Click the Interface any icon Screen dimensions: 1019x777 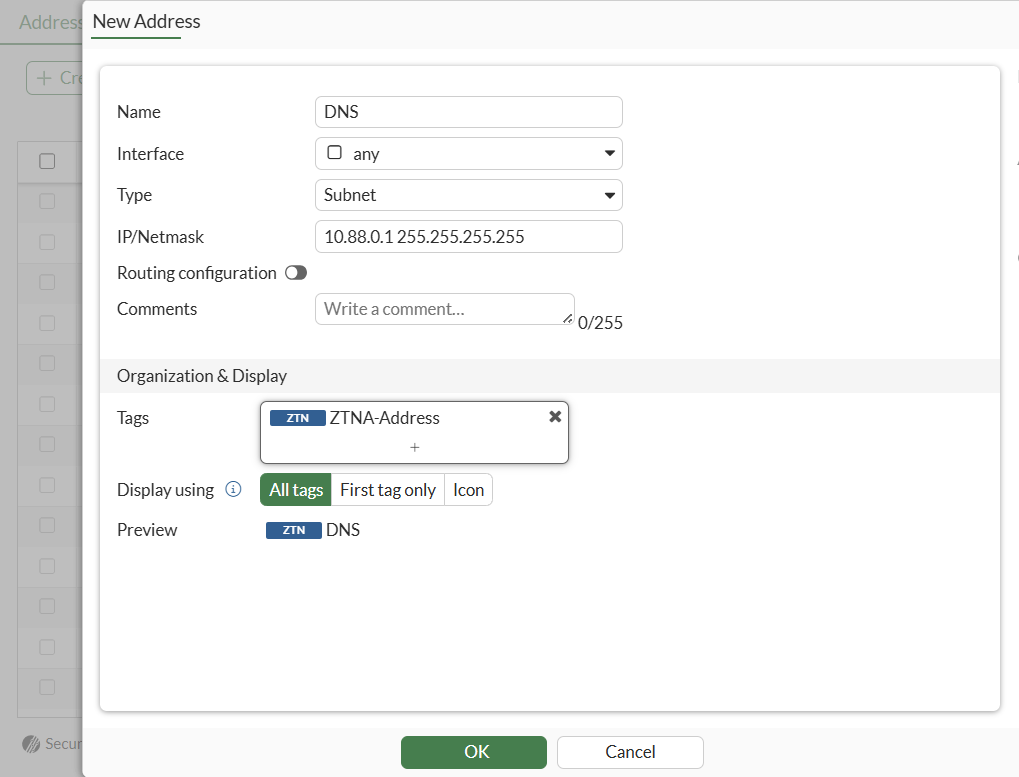(335, 154)
